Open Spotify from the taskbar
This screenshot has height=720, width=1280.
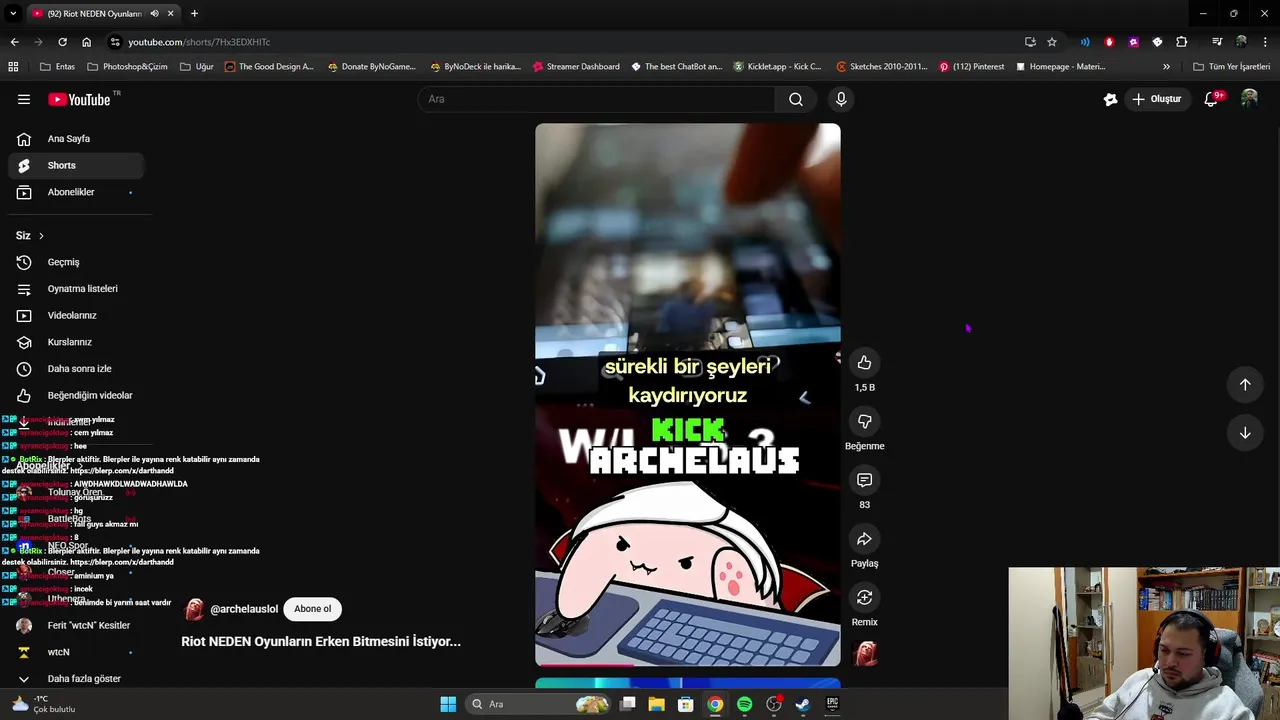click(744, 704)
